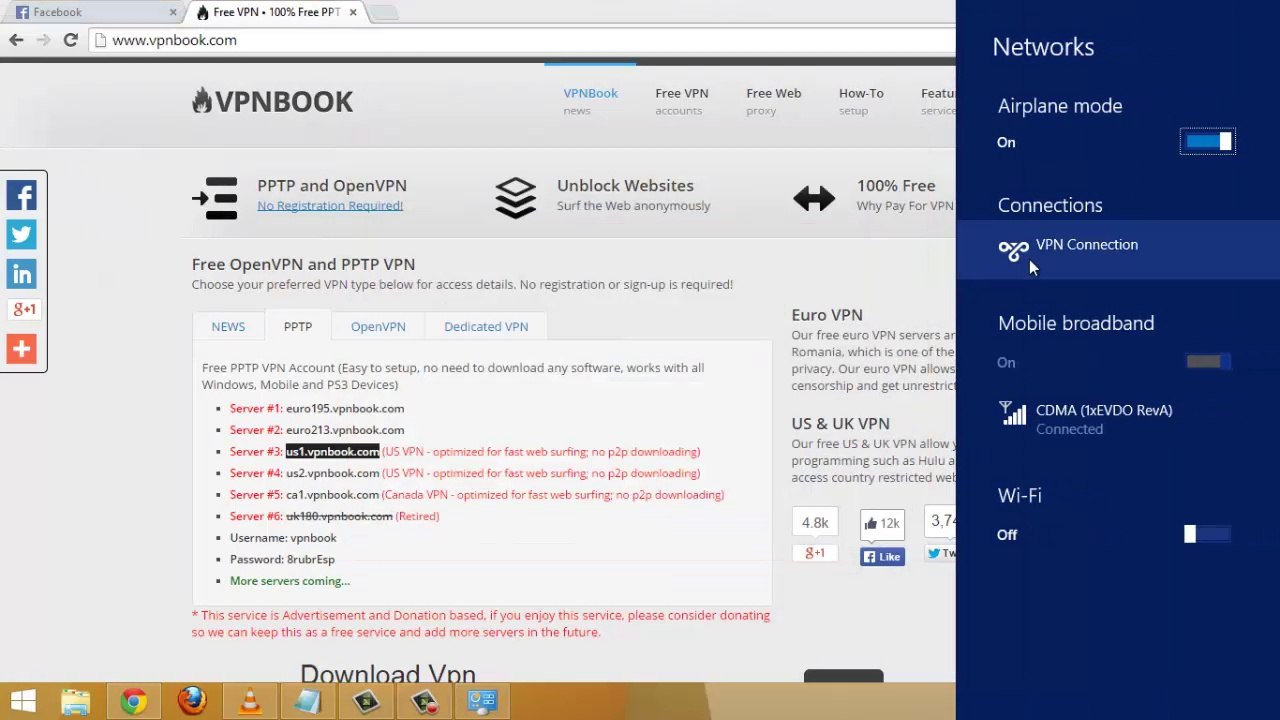1280x720 pixels.
Task: Turn on the Wi-Fi switch
Action: [1208, 534]
